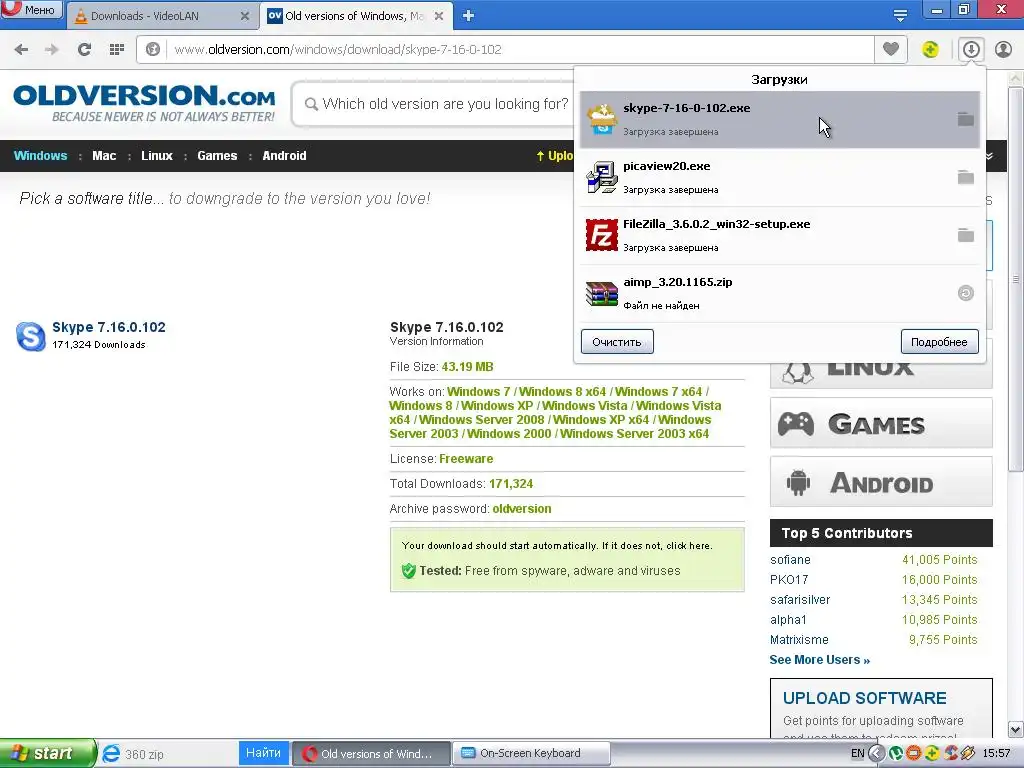Screen dimensions: 1024x768
Task: Click the oldversion.com address field
Action: point(519,50)
